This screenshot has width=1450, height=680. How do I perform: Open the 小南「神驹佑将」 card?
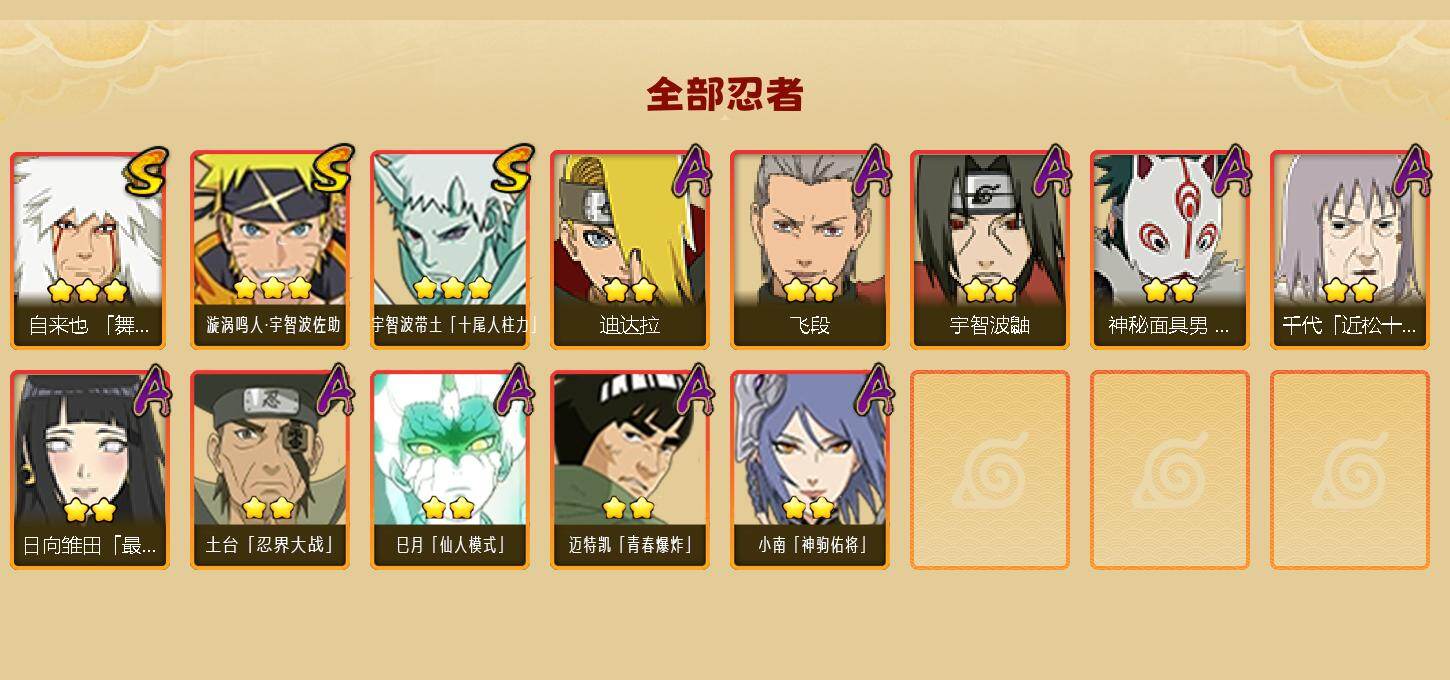pos(810,470)
